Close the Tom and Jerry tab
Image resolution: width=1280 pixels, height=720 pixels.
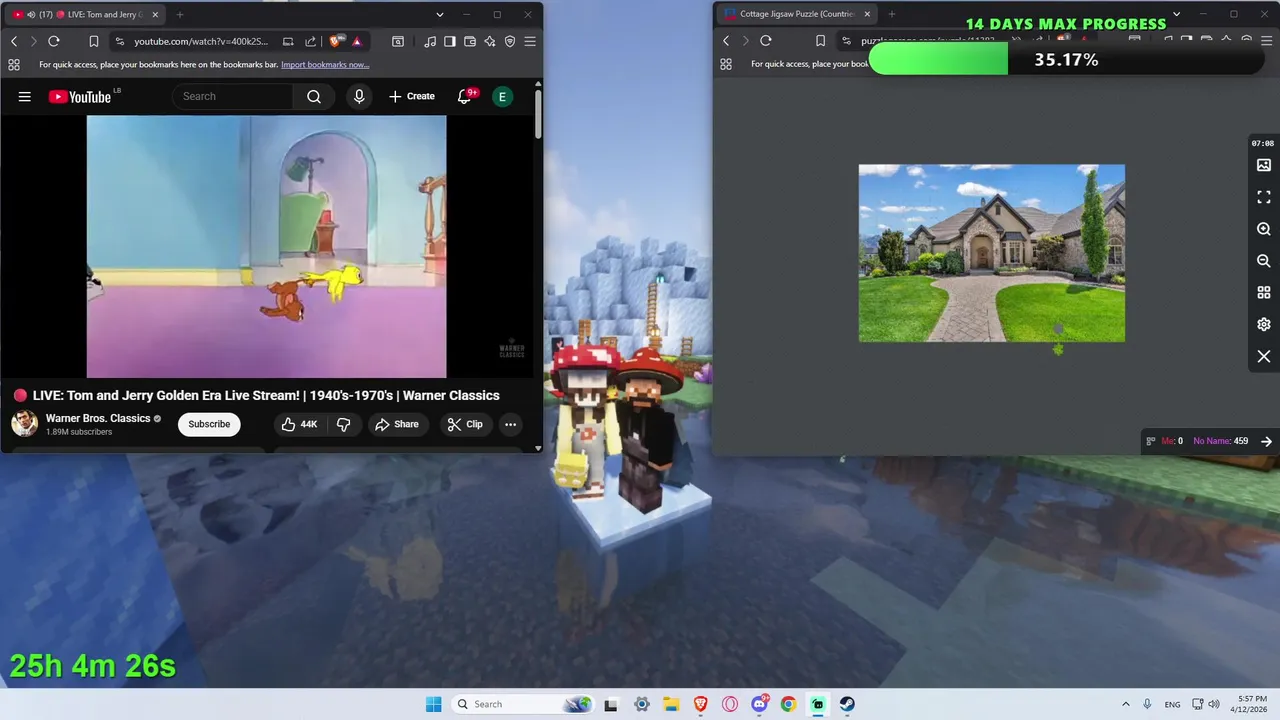pyautogui.click(x=155, y=15)
